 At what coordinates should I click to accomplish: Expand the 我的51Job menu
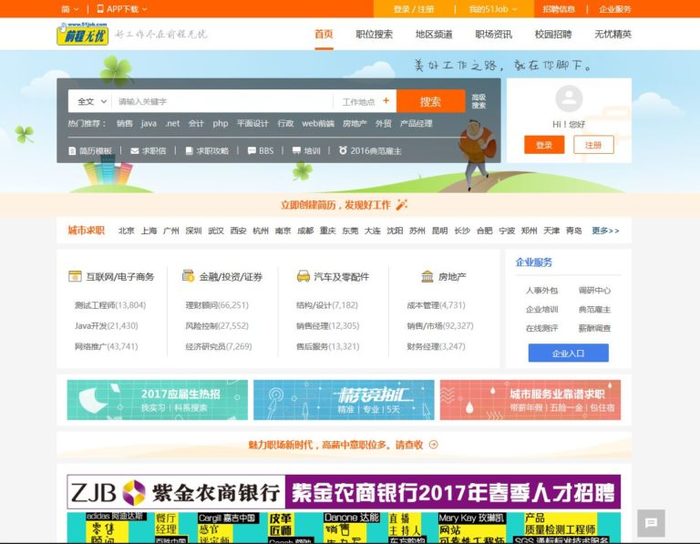[x=493, y=9]
